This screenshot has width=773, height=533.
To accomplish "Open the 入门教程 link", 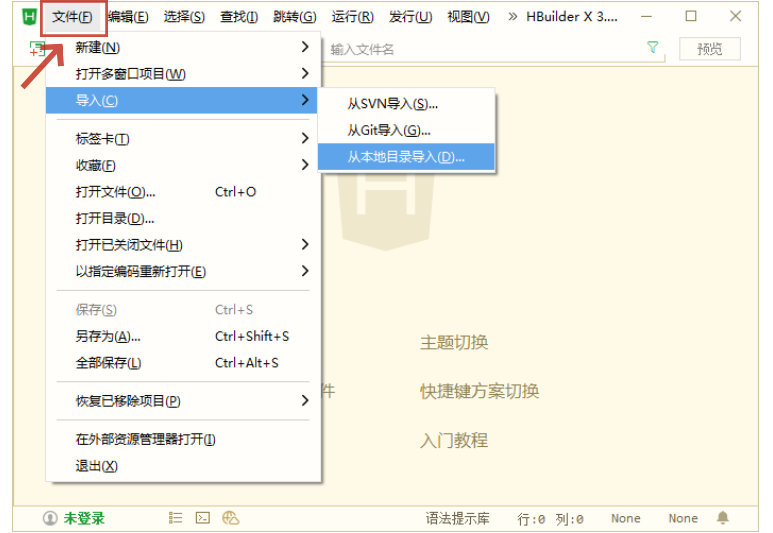I will (453, 440).
